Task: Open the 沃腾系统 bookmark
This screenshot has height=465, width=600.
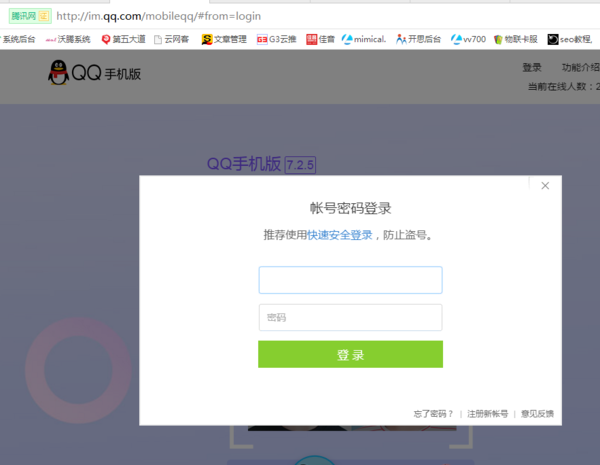Action: pyautogui.click(x=68, y=39)
